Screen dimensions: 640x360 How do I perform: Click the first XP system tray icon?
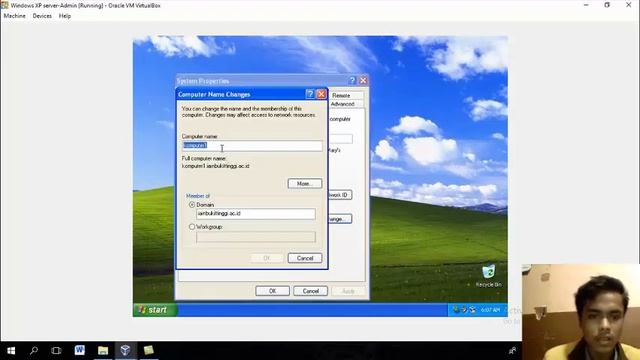(456, 310)
